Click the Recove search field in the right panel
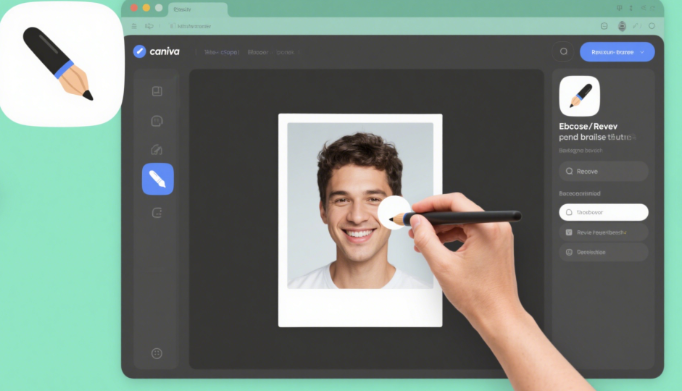This screenshot has height=391, width=682. [x=604, y=171]
